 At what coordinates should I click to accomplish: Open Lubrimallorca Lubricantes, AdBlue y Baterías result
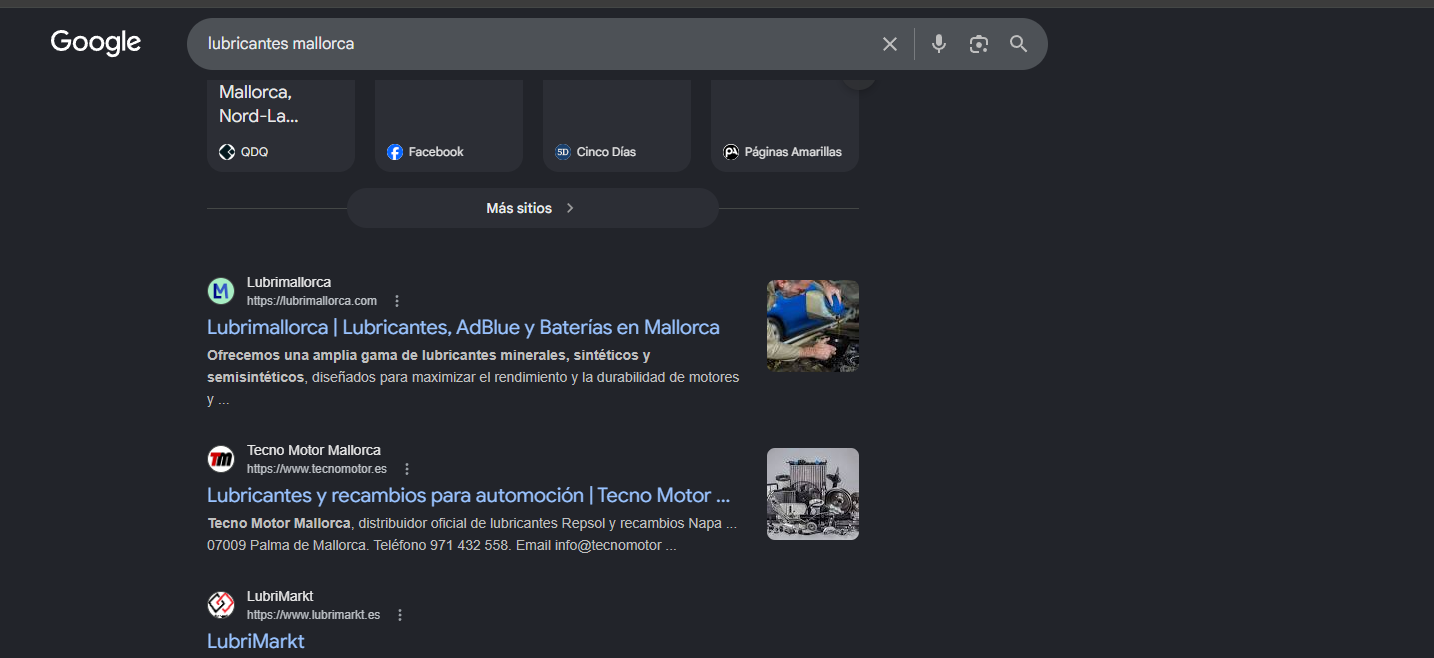point(463,327)
